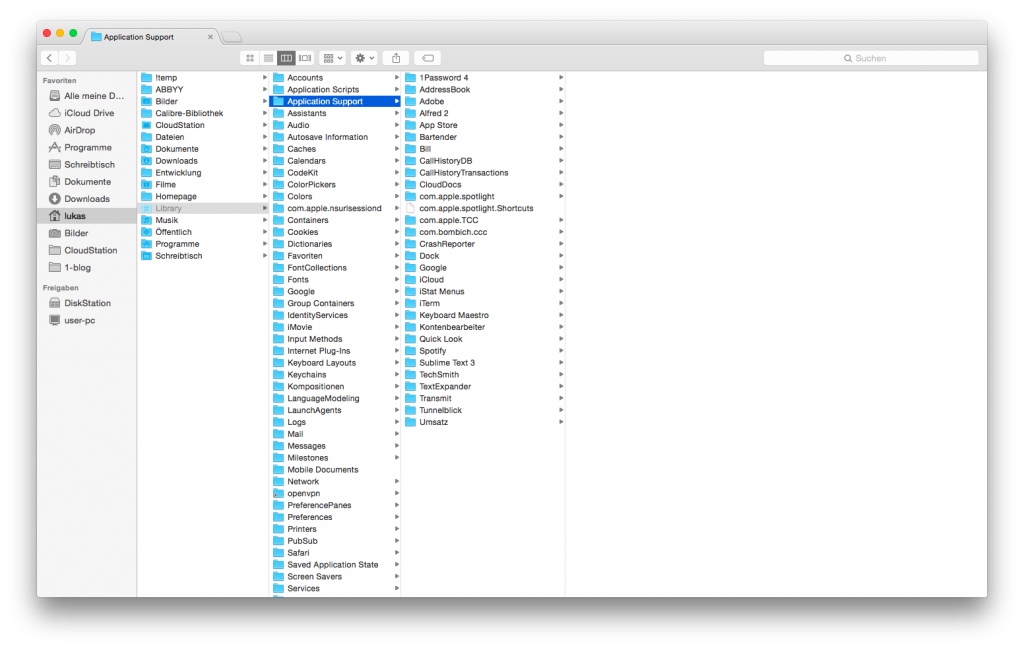This screenshot has height=650, width=1024.
Task: Select DiskStation under Freigaben
Action: (x=87, y=303)
